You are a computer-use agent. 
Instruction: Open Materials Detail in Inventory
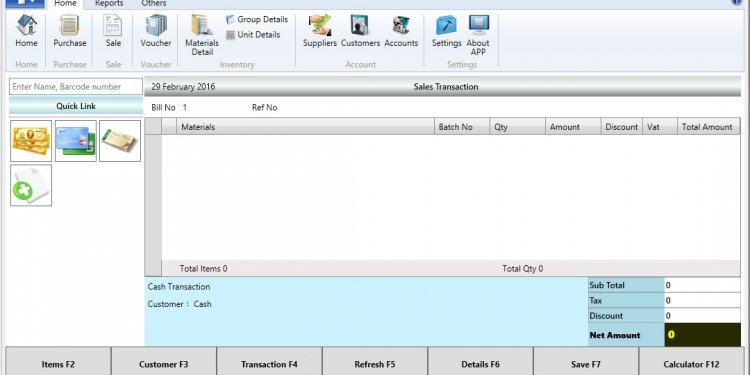coord(202,35)
